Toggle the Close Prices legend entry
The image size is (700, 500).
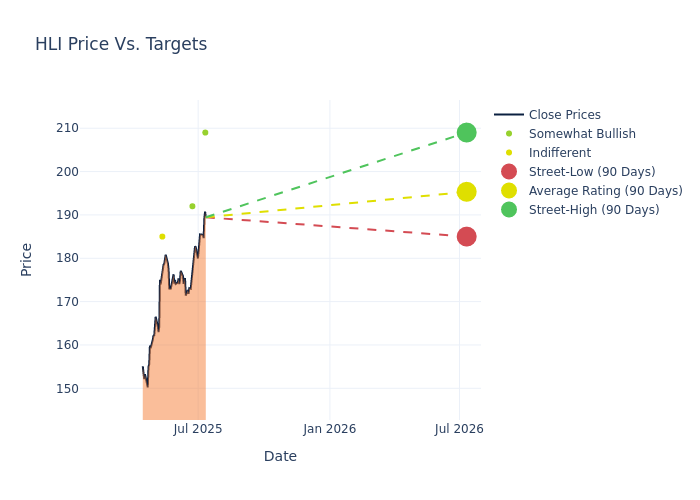coord(564,115)
